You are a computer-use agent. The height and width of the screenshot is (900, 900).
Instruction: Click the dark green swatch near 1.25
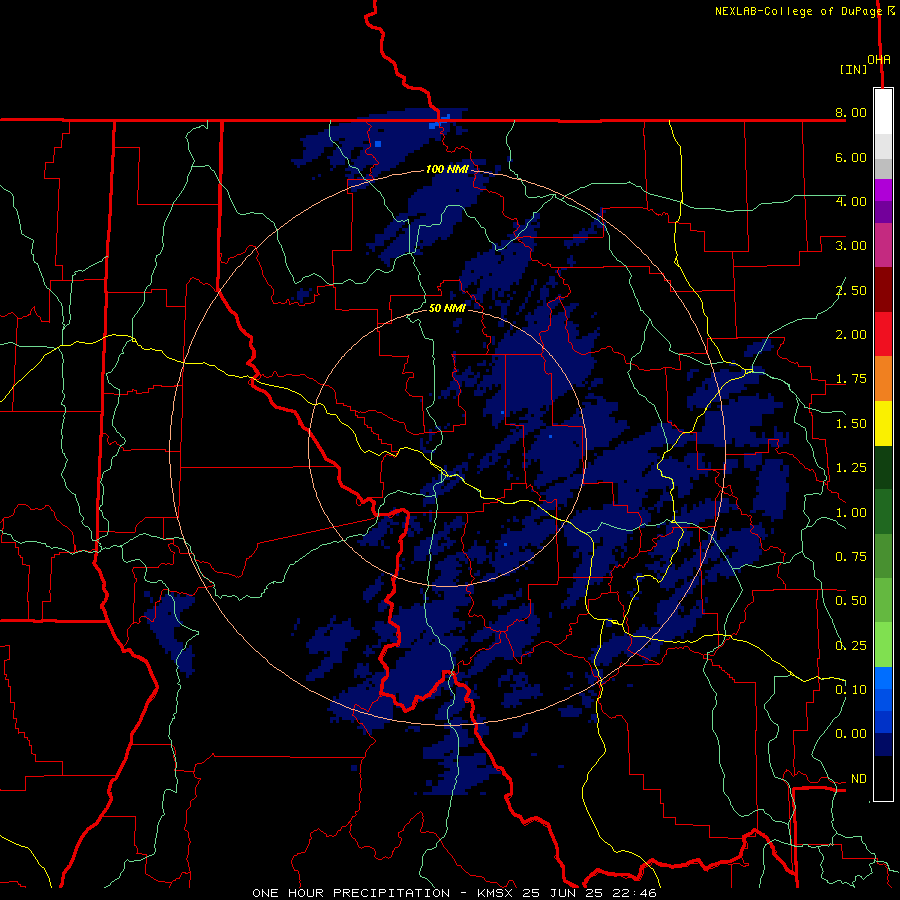883,467
